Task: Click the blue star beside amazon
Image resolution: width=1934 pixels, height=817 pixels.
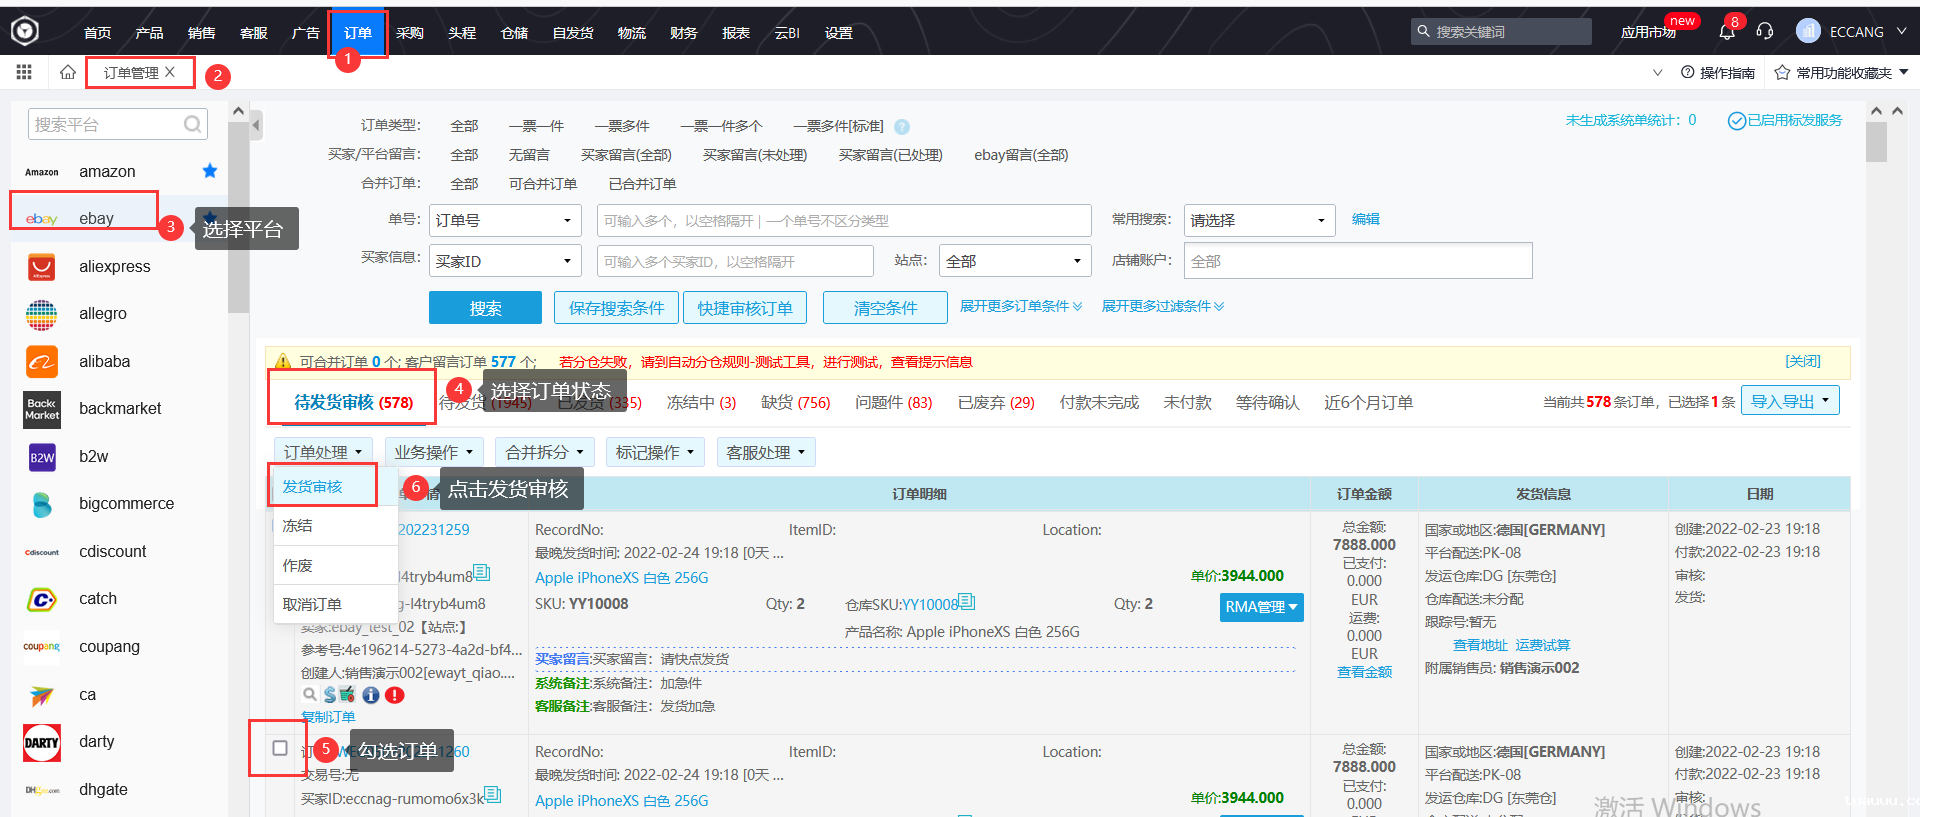Action: coord(210,171)
